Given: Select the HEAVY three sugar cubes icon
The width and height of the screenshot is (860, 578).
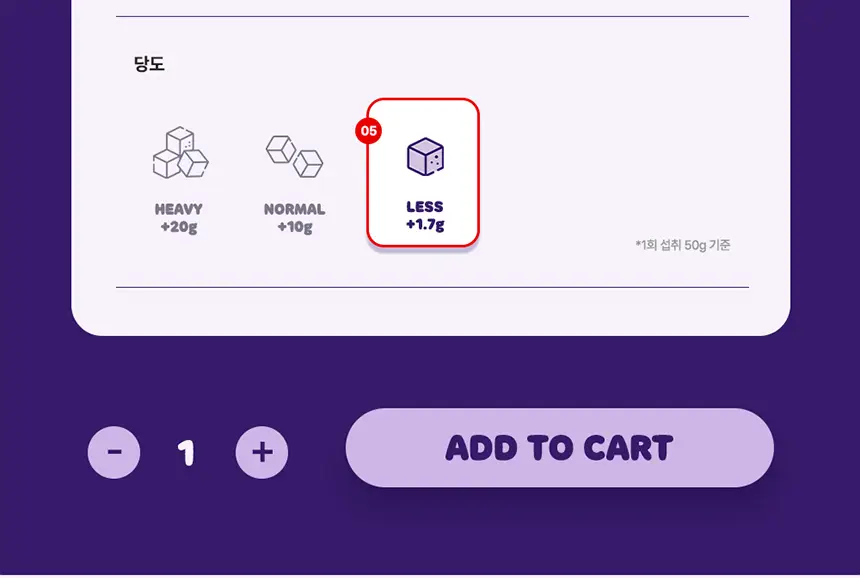Looking at the screenshot, I should click(180, 152).
